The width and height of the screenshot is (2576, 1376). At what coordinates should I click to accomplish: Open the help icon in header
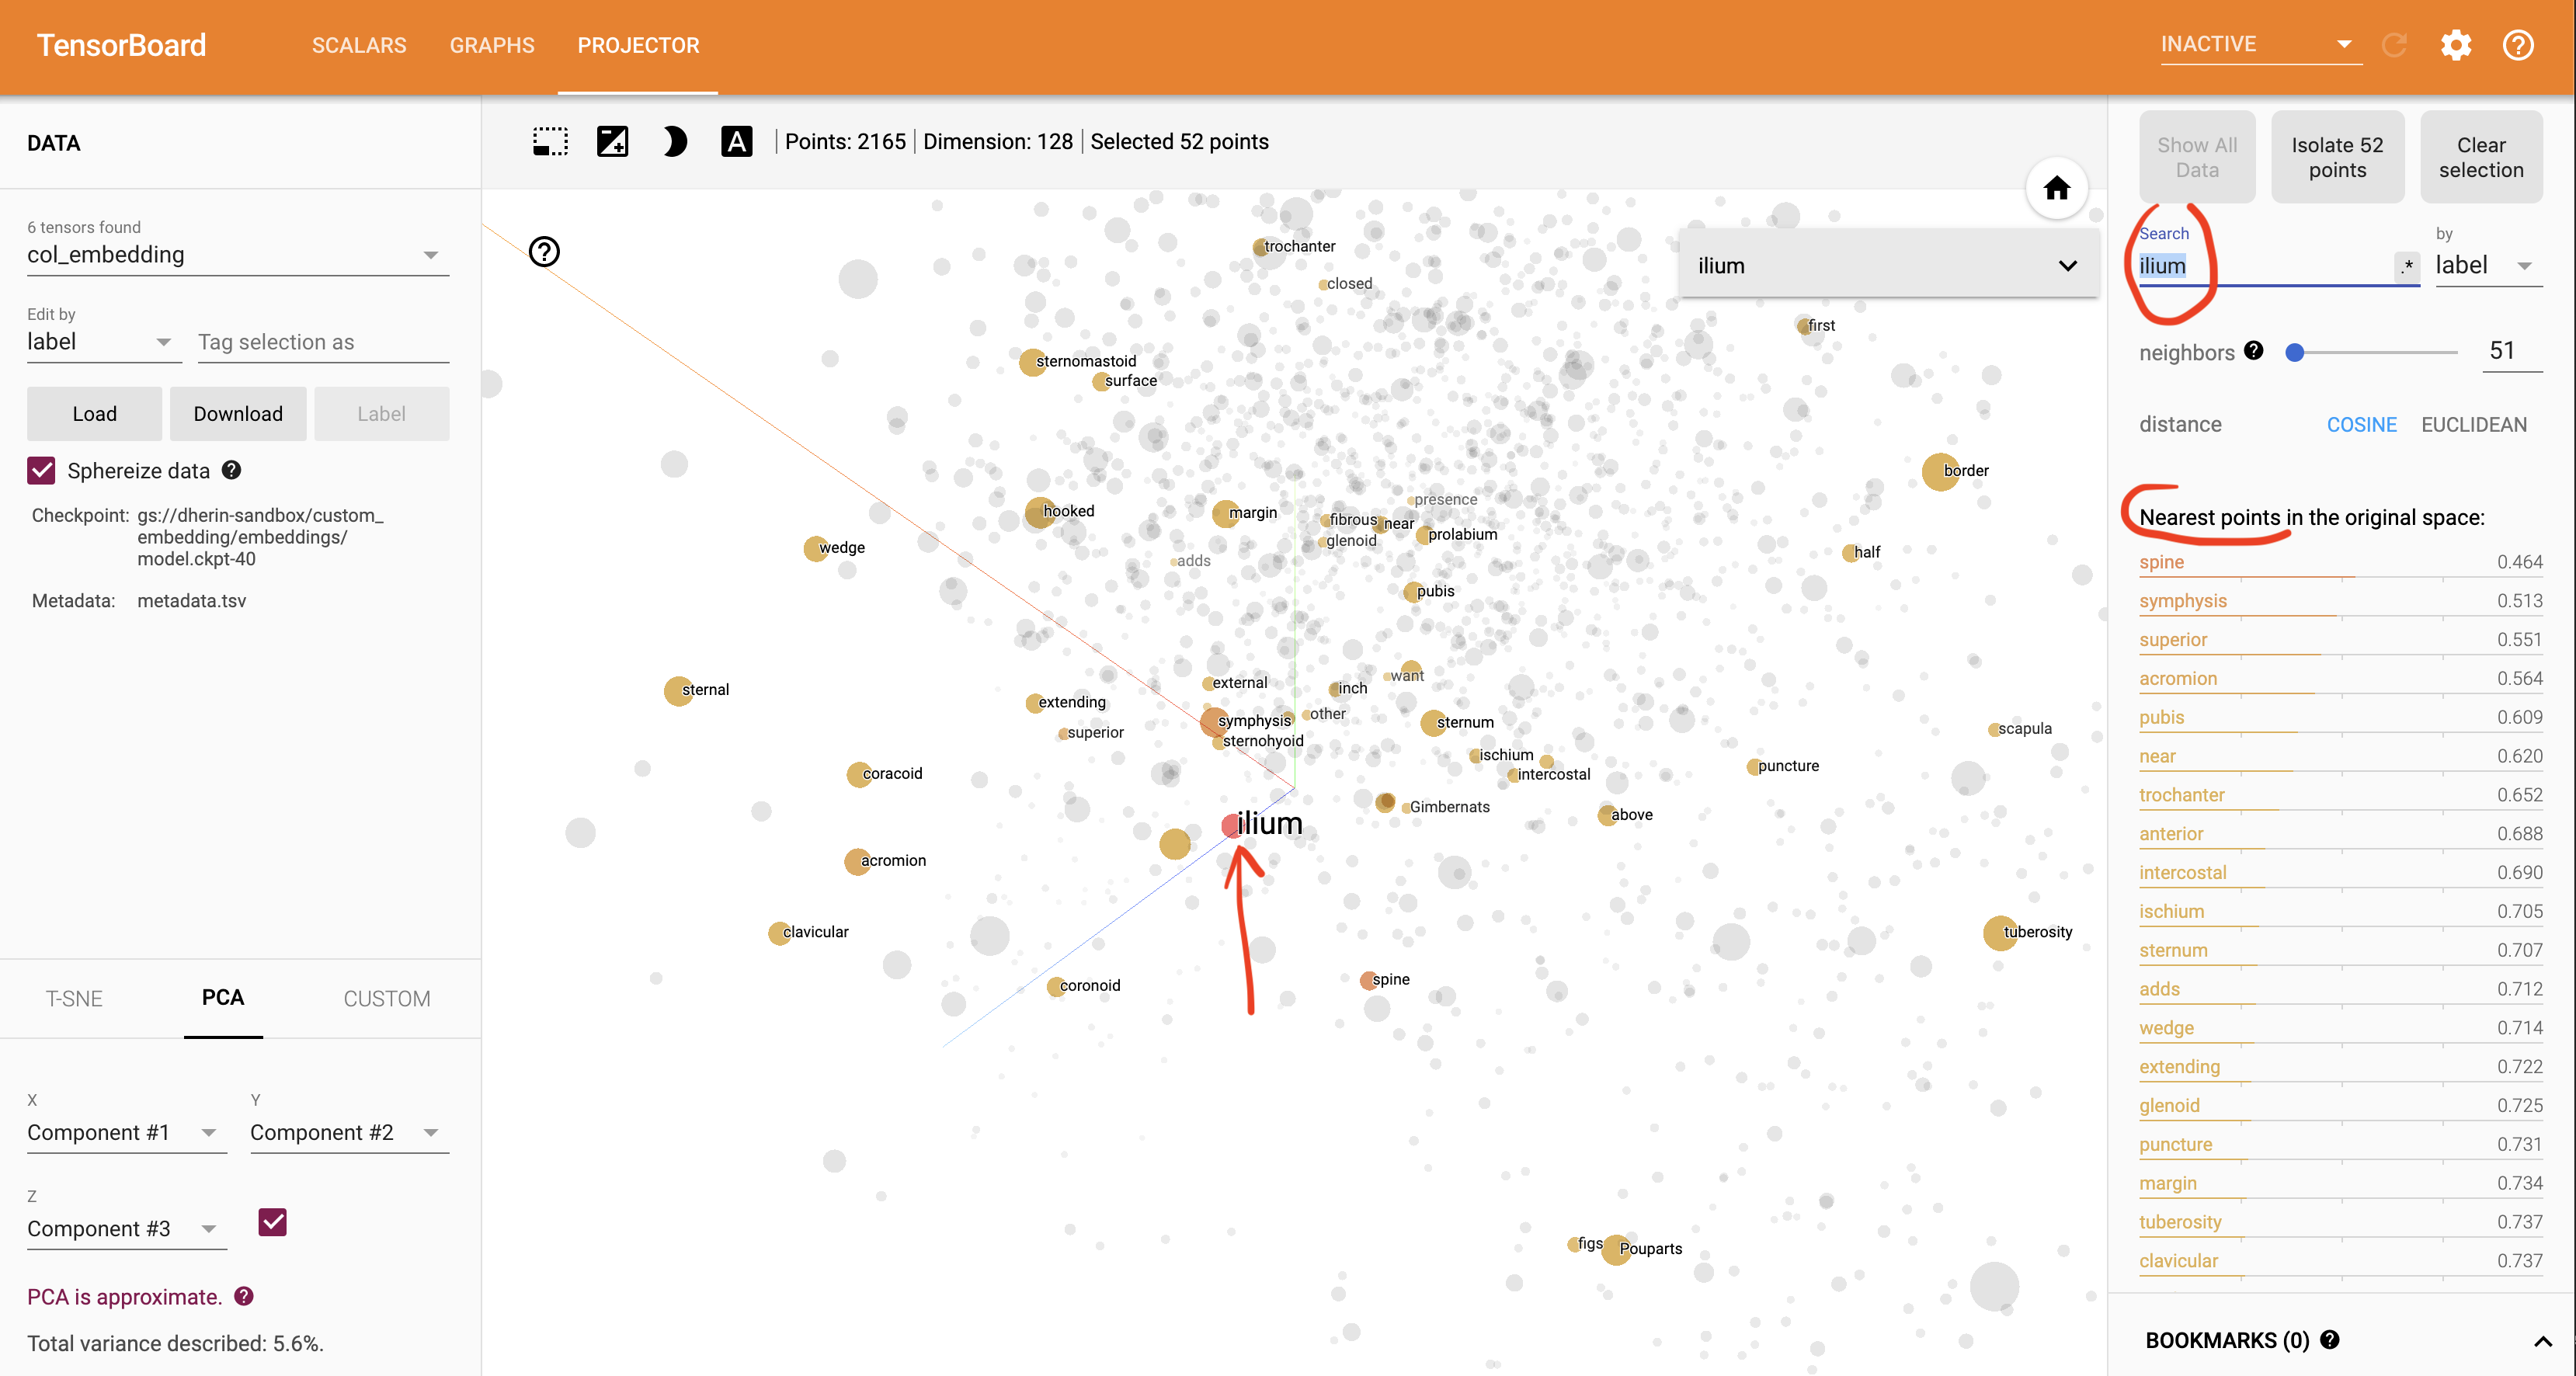2517,45
